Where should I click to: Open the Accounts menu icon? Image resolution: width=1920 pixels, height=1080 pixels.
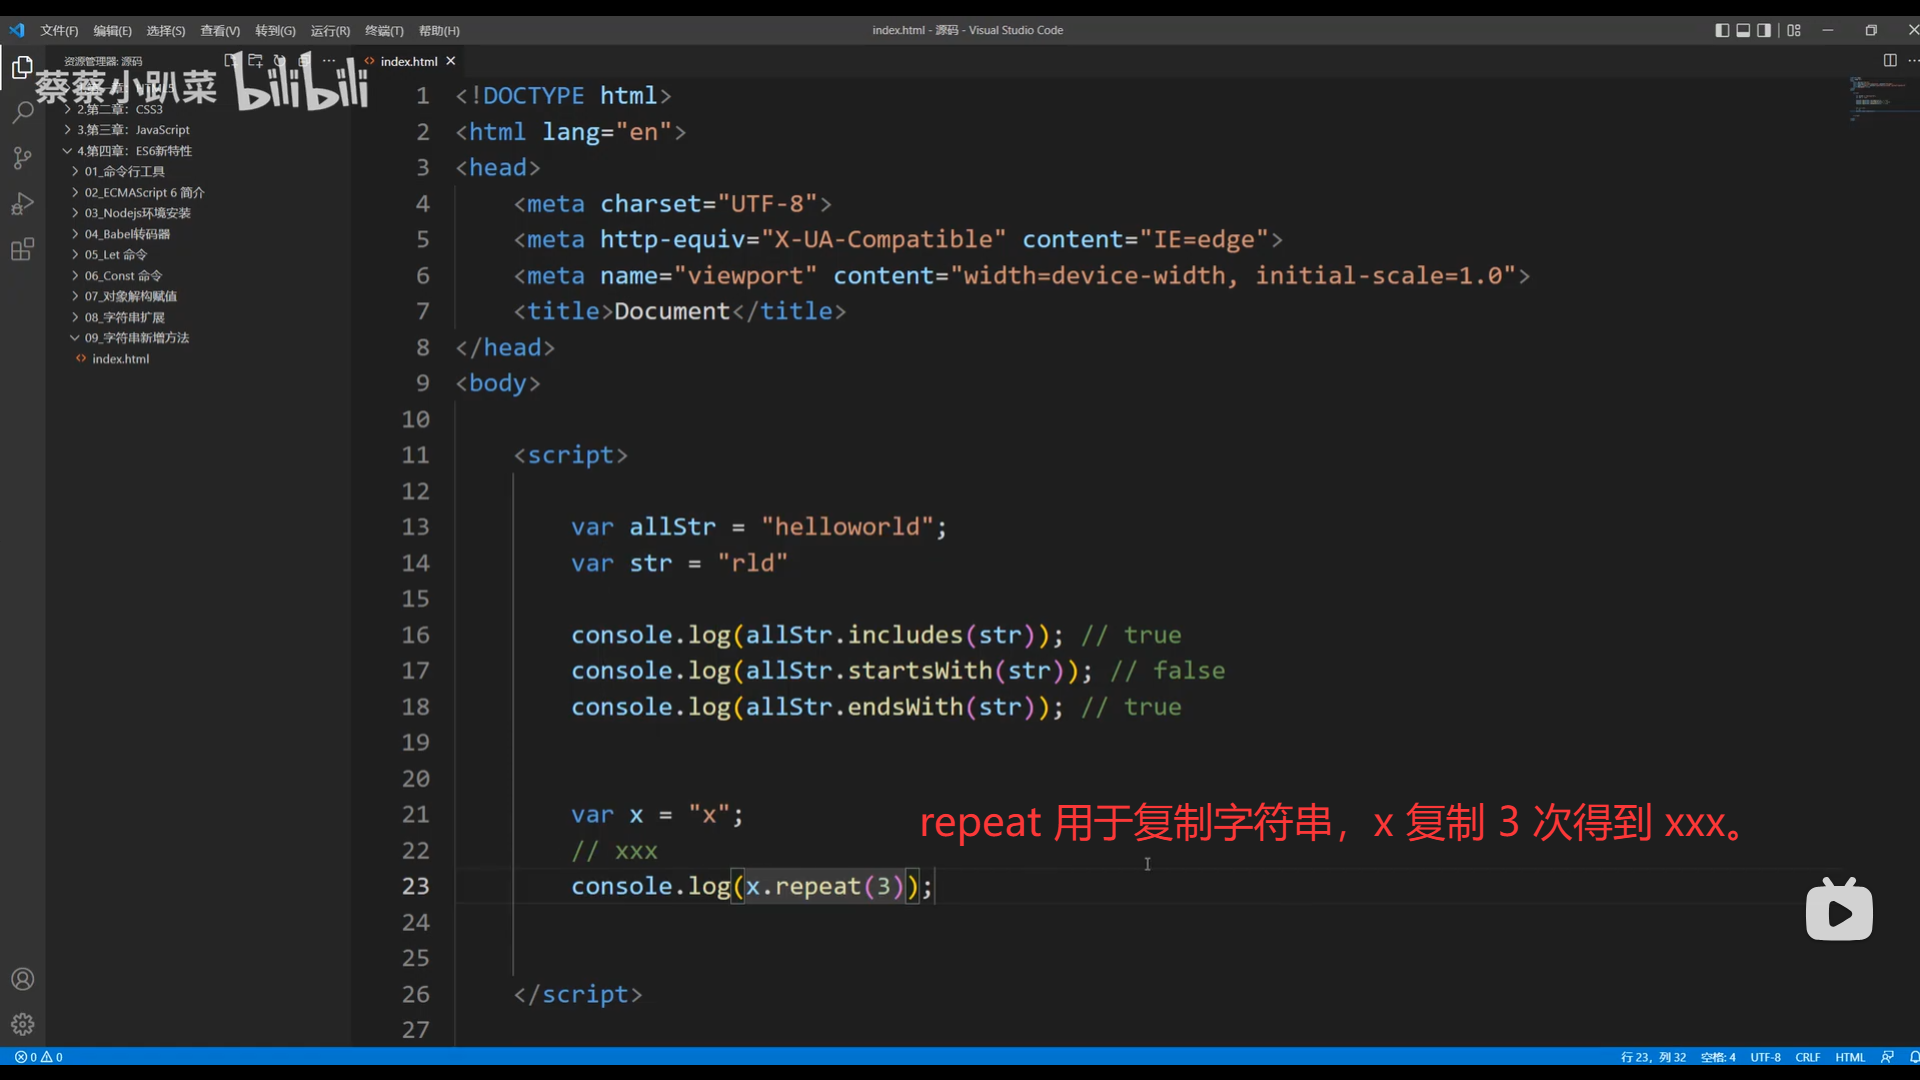click(x=22, y=979)
